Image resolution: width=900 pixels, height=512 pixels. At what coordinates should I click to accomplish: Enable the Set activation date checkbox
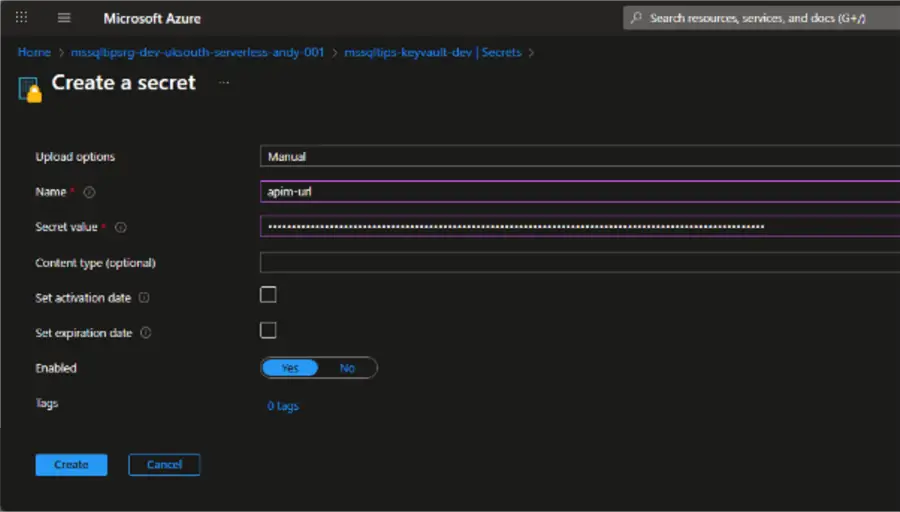click(x=268, y=294)
